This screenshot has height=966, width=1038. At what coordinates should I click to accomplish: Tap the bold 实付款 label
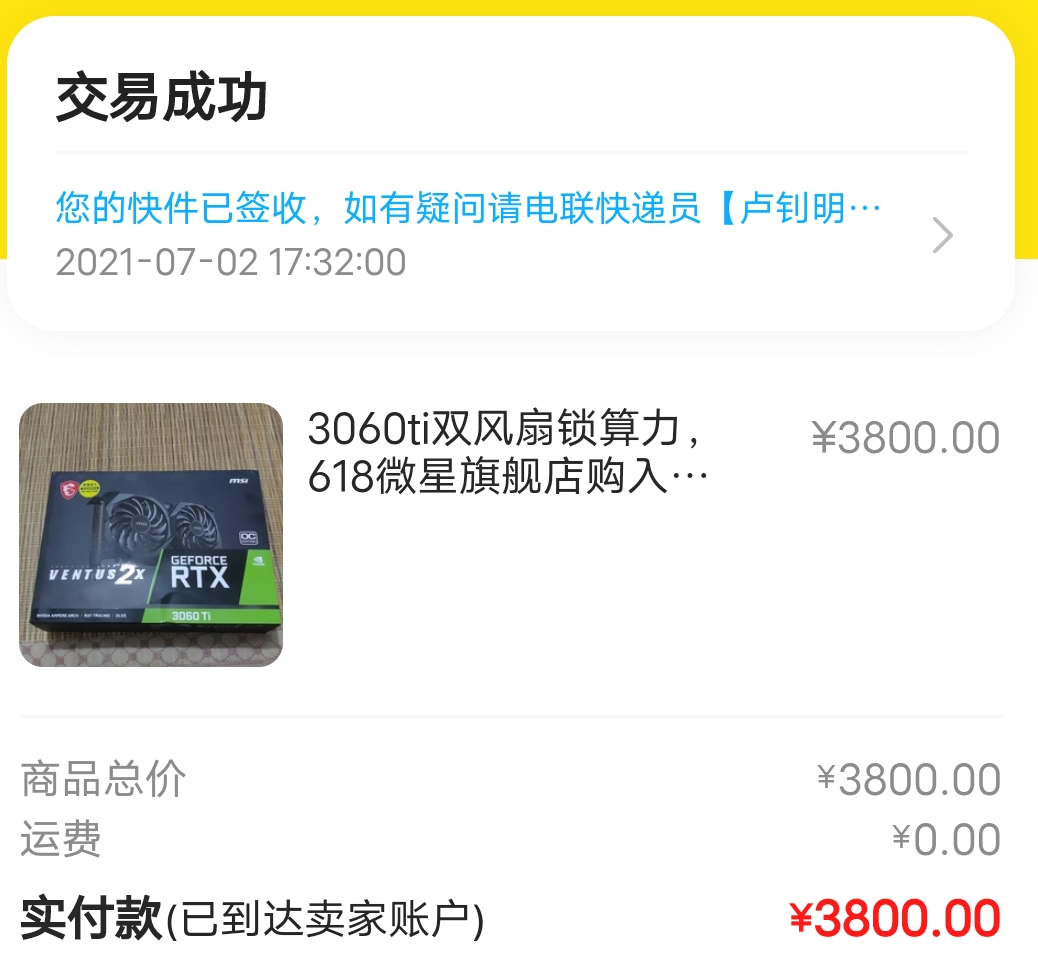[x=91, y=918]
